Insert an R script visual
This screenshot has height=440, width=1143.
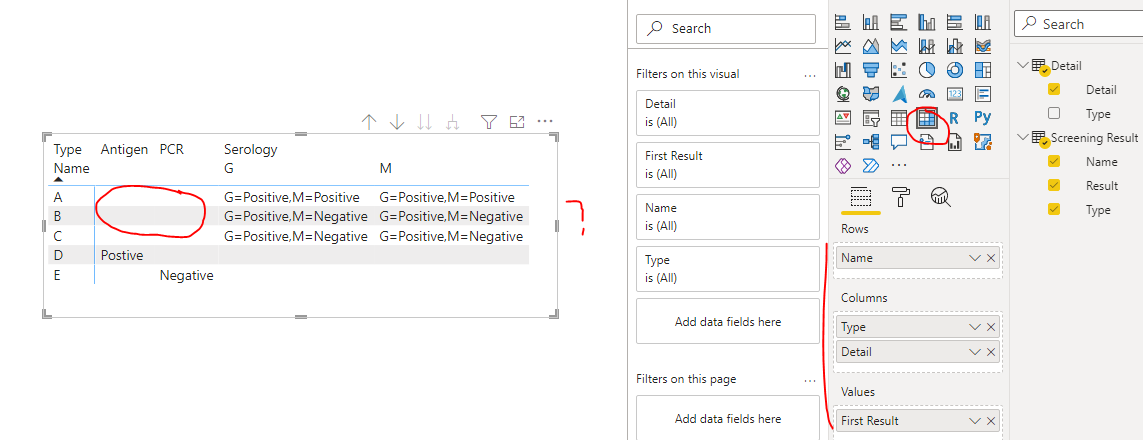click(954, 117)
